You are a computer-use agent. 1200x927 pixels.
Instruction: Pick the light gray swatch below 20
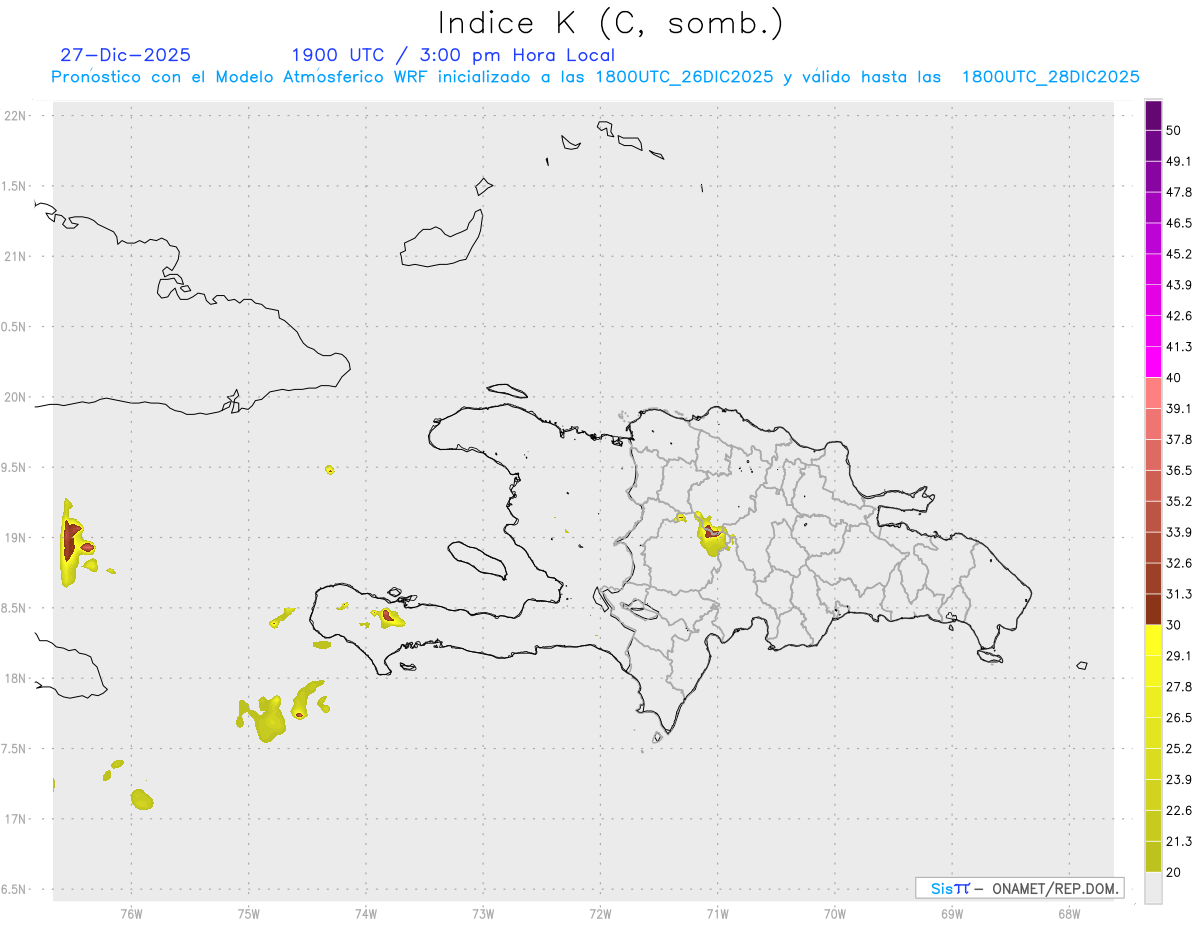pos(1153,888)
